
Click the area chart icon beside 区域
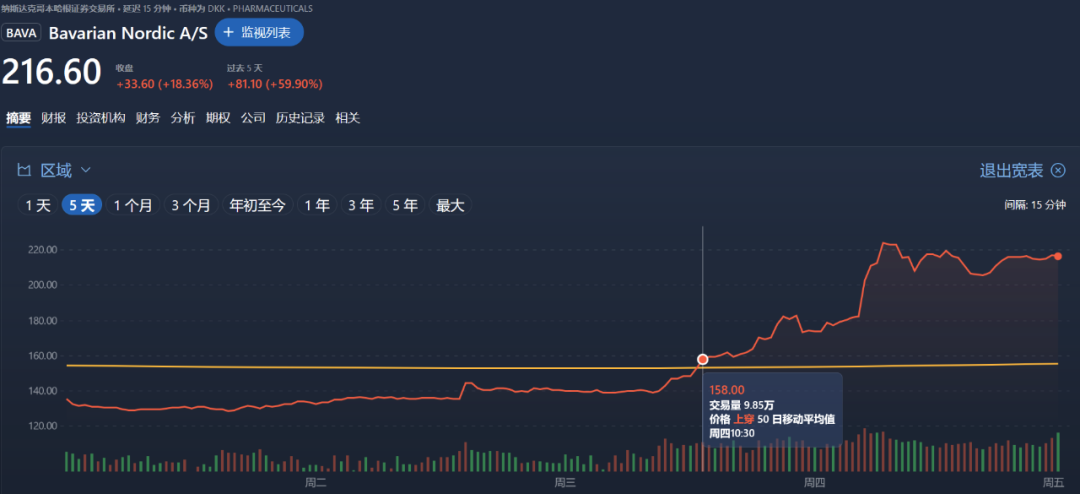point(24,170)
